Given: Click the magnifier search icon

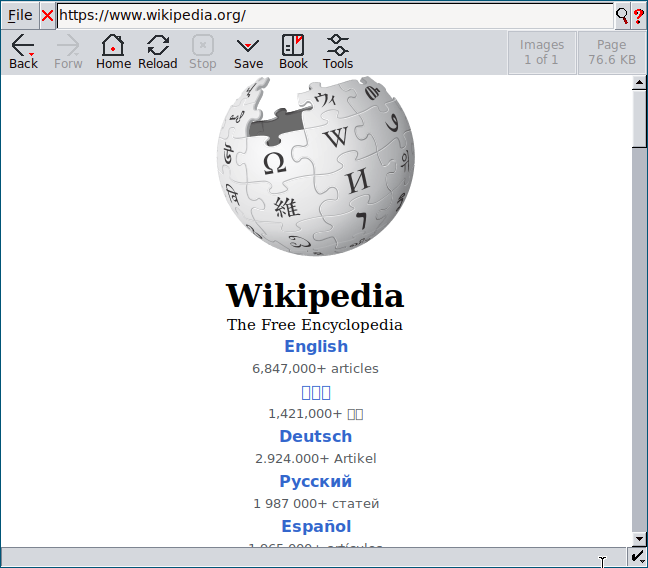Looking at the screenshot, I should point(622,16).
